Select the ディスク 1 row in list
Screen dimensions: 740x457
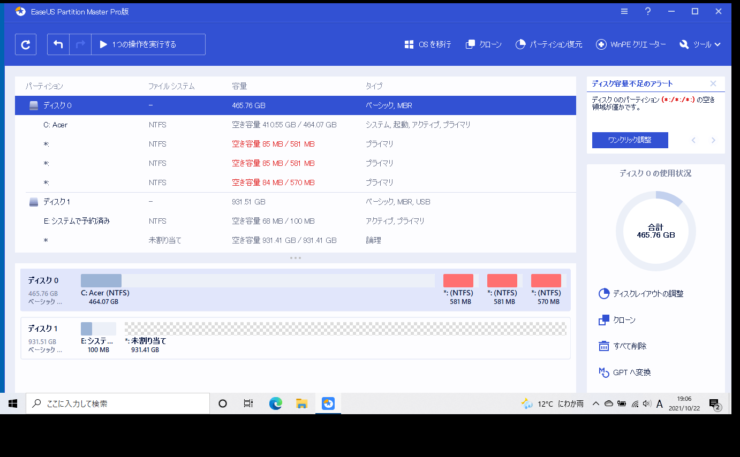pyautogui.click(x=295, y=202)
